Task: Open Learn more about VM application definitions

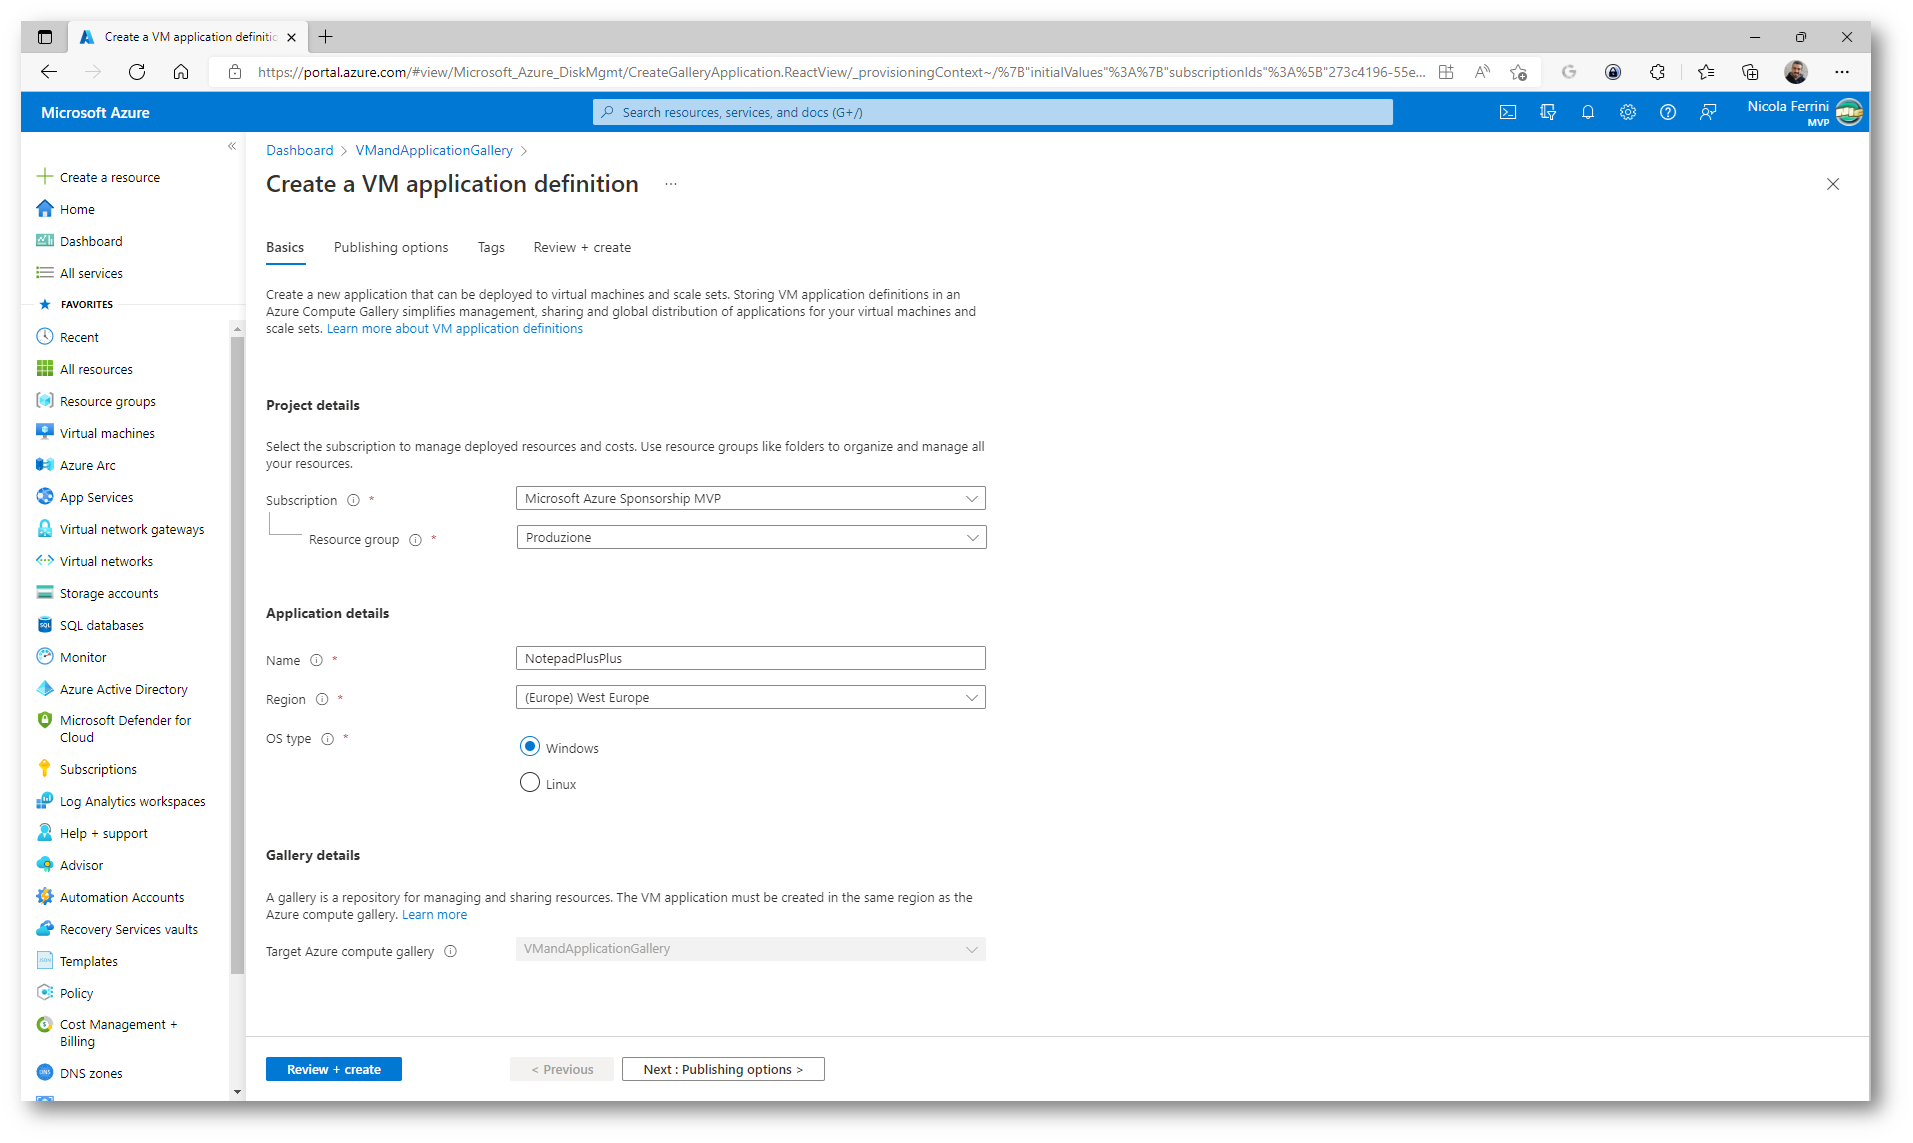Action: [454, 329]
